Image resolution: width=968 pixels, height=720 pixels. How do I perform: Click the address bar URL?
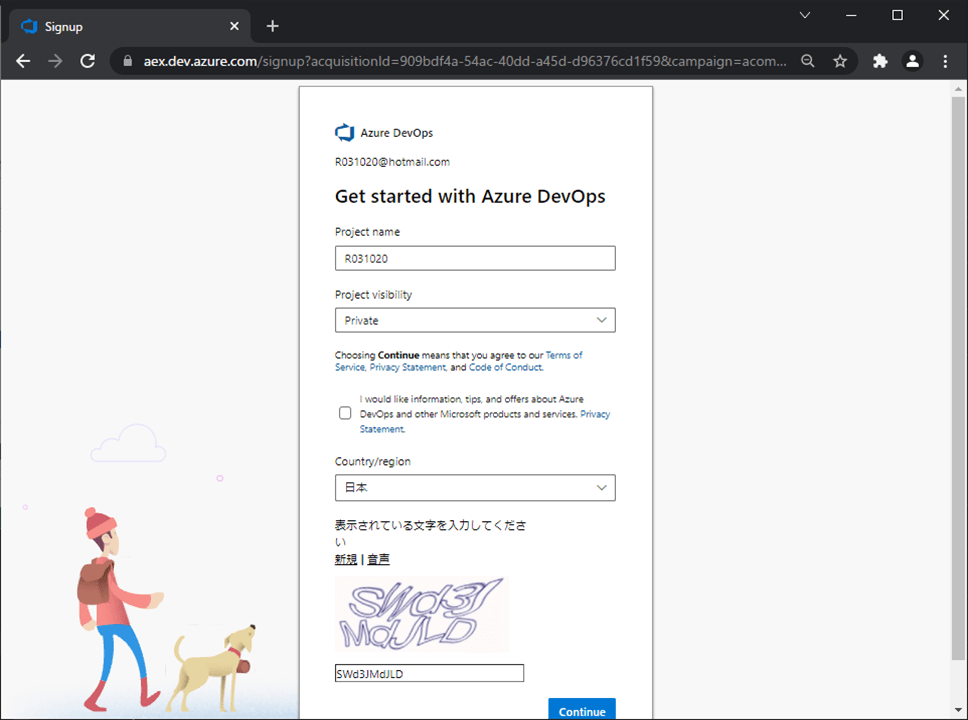[465, 61]
